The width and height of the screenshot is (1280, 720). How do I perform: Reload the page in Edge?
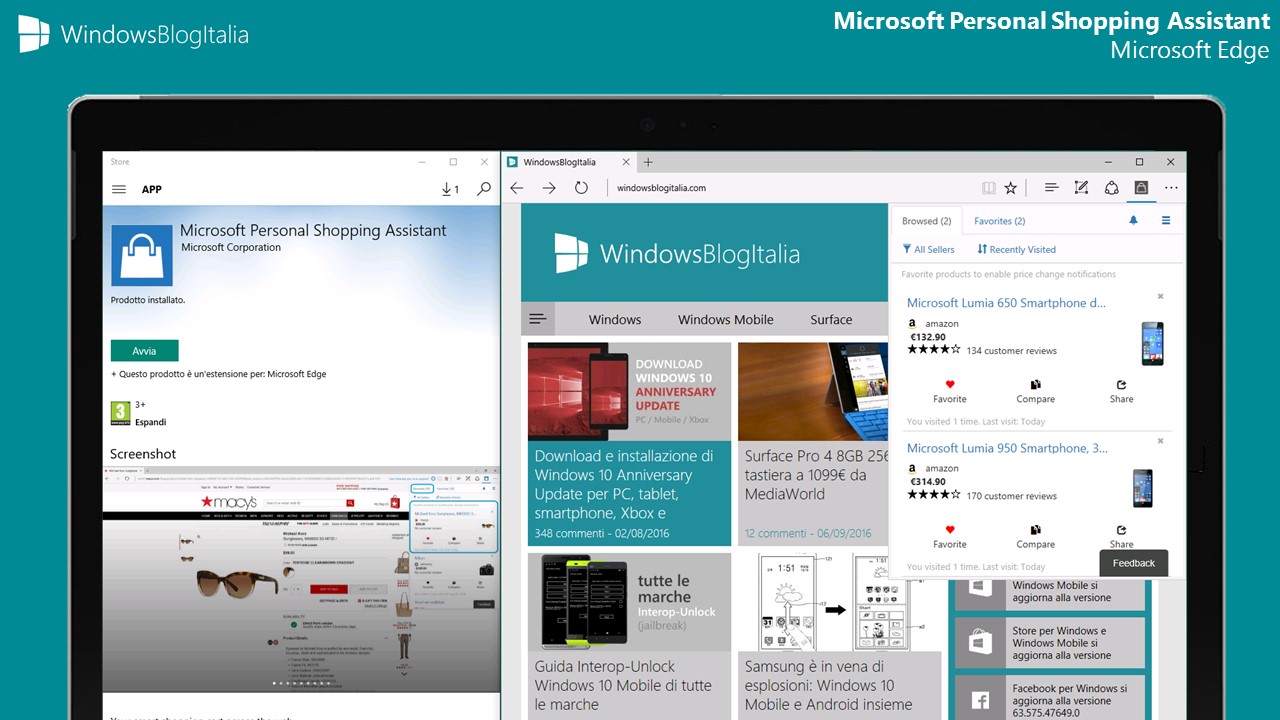(581, 188)
